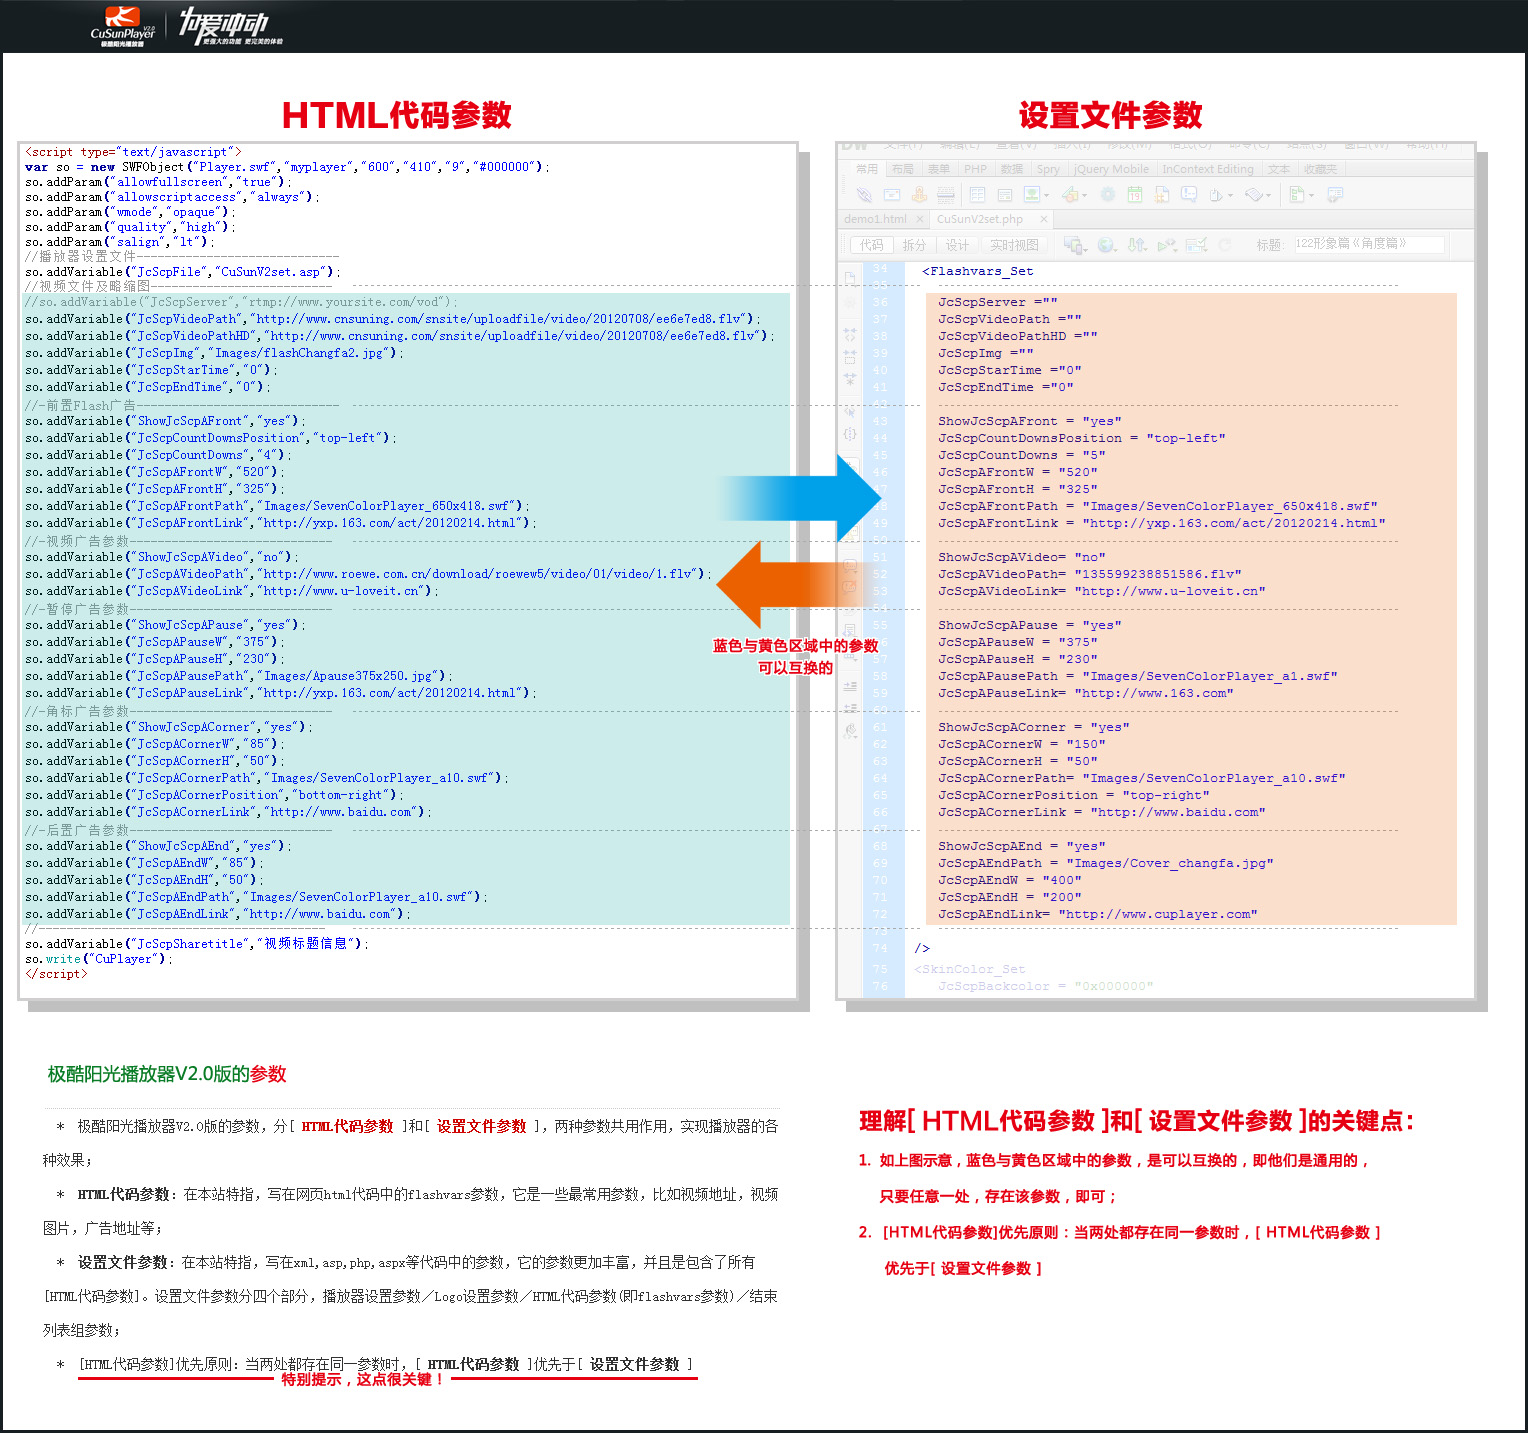Open the Multiscreen preview dropdown
The height and width of the screenshot is (1433, 1528).
tap(1076, 245)
